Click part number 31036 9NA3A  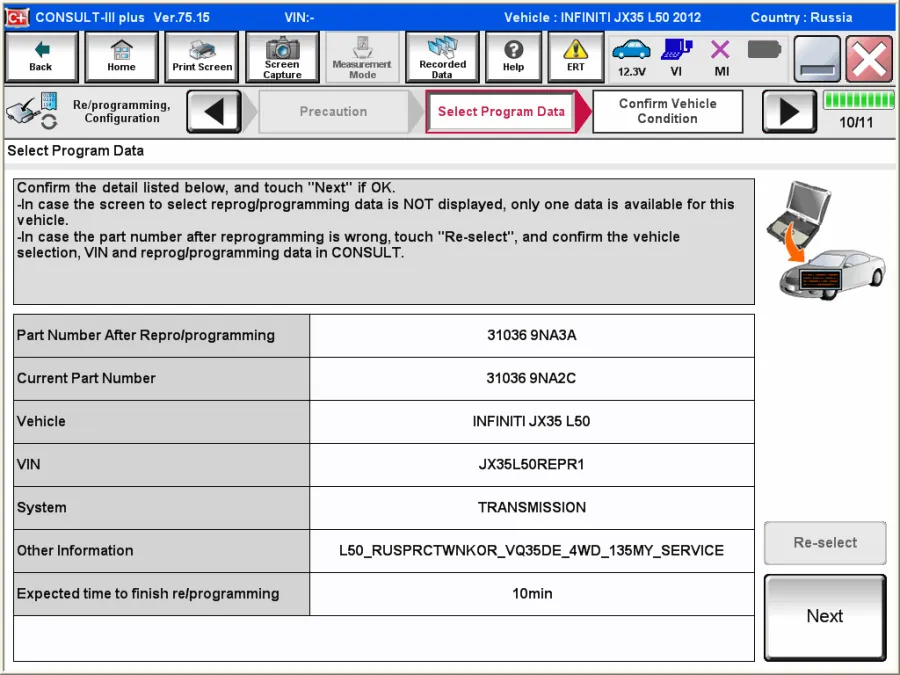532,335
